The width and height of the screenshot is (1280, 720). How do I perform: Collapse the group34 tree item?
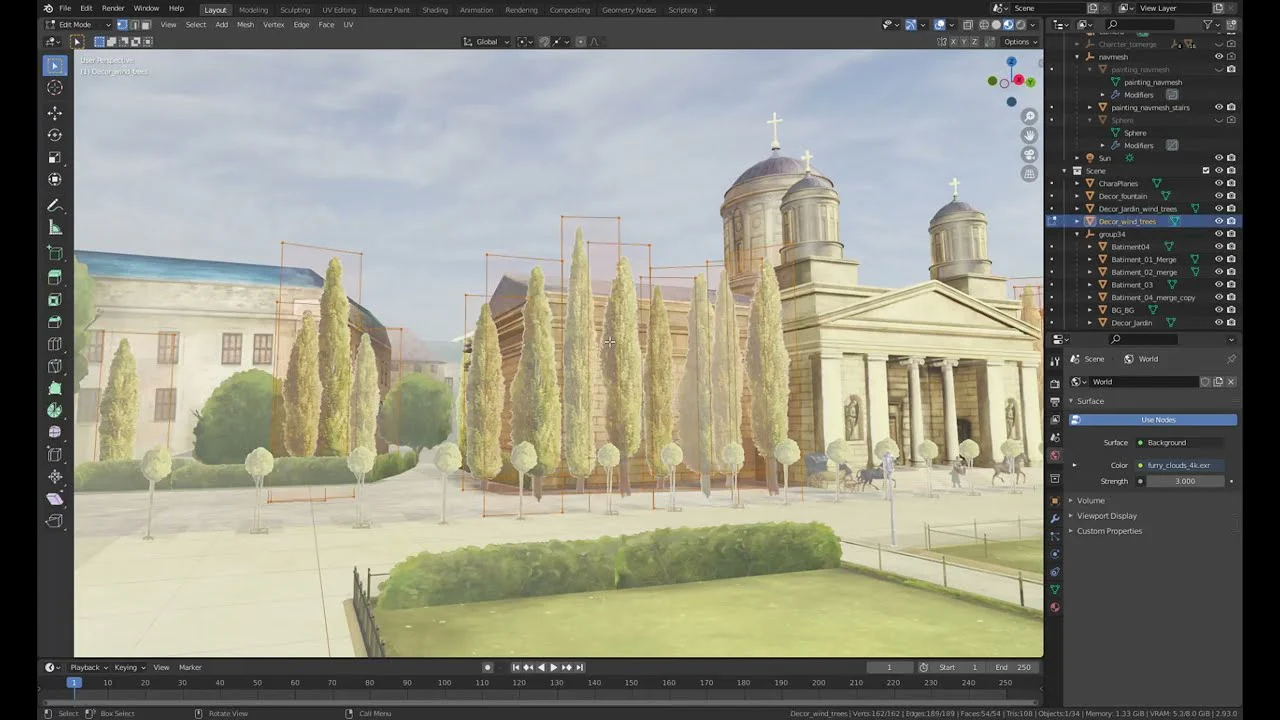(1078, 234)
